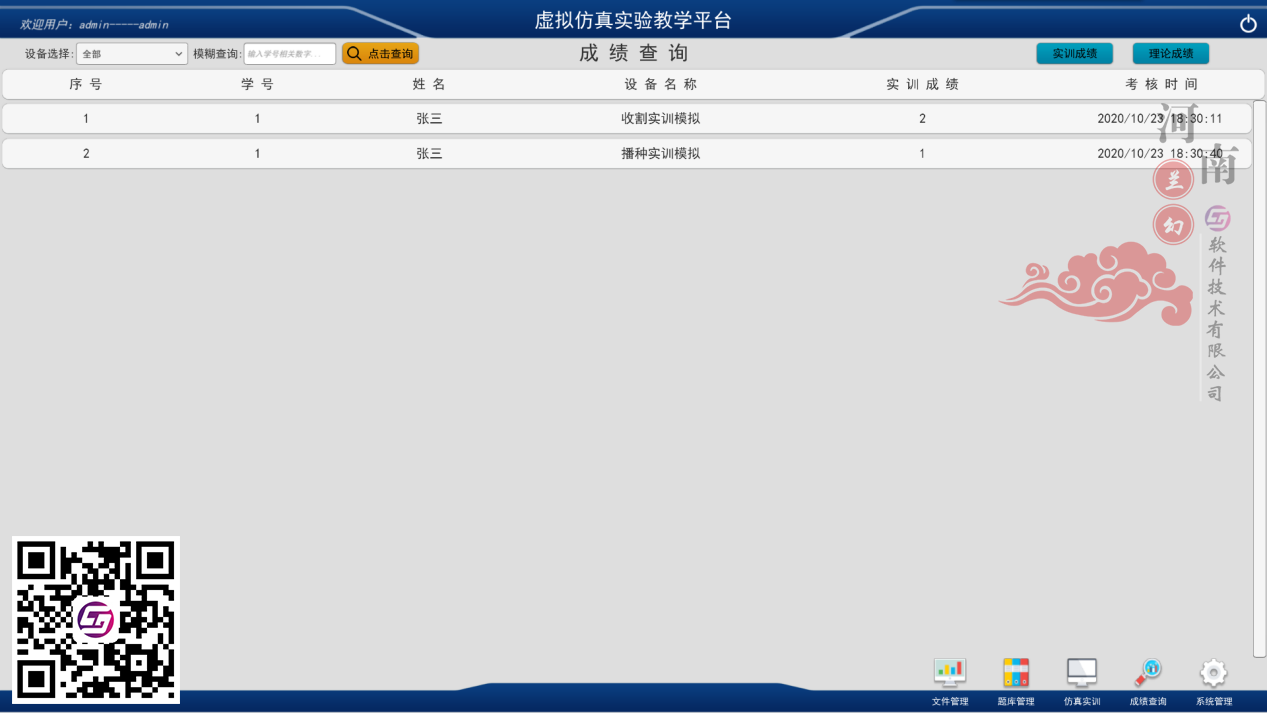The width and height of the screenshot is (1267, 713).
Task: Switch to the 理论成绩 tab
Action: tap(1168, 52)
